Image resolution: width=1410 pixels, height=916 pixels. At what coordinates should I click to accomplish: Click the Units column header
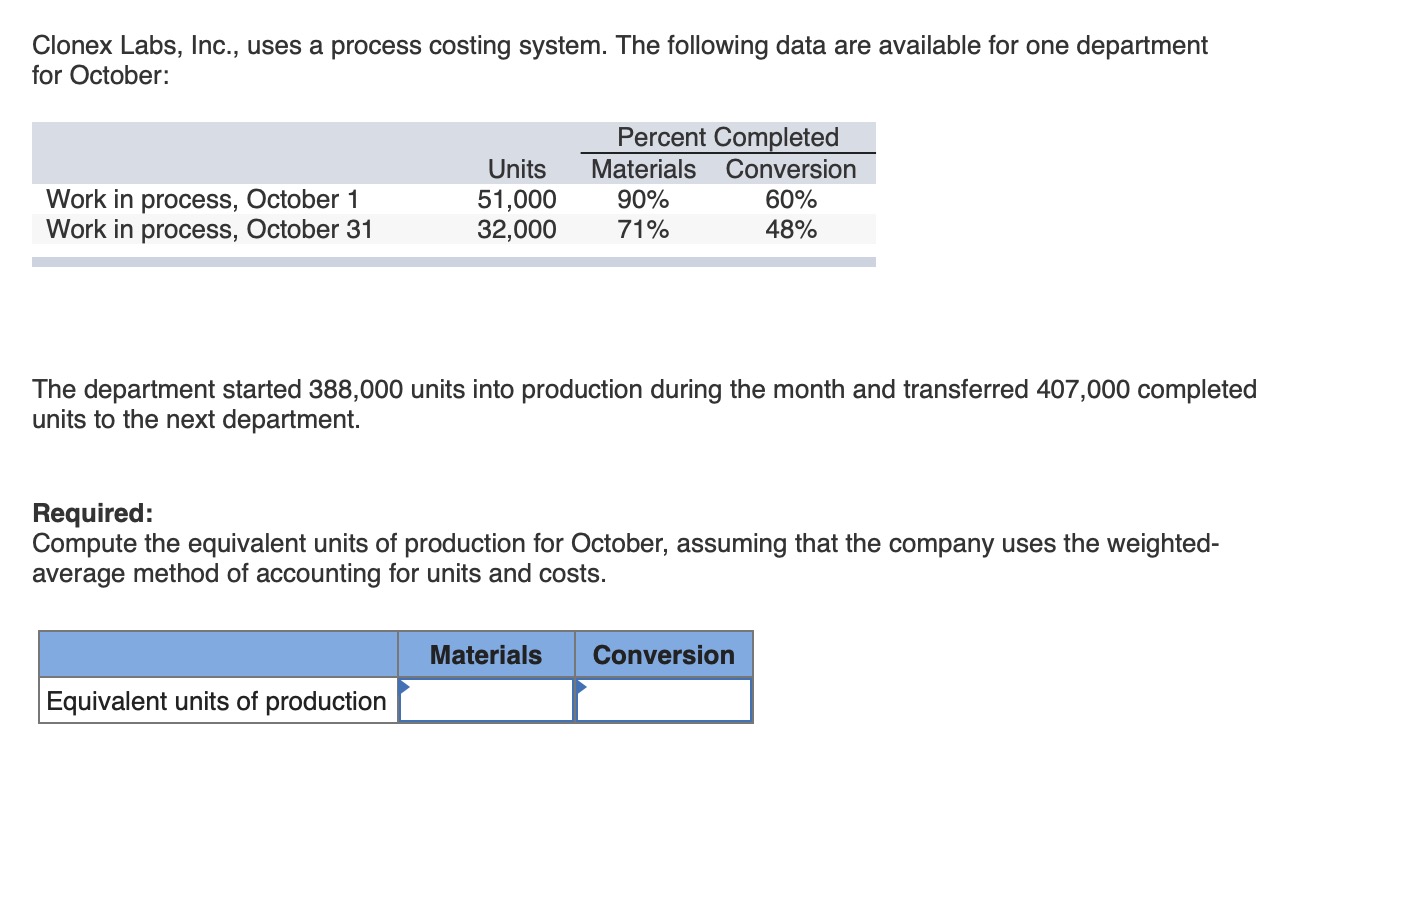(x=516, y=169)
